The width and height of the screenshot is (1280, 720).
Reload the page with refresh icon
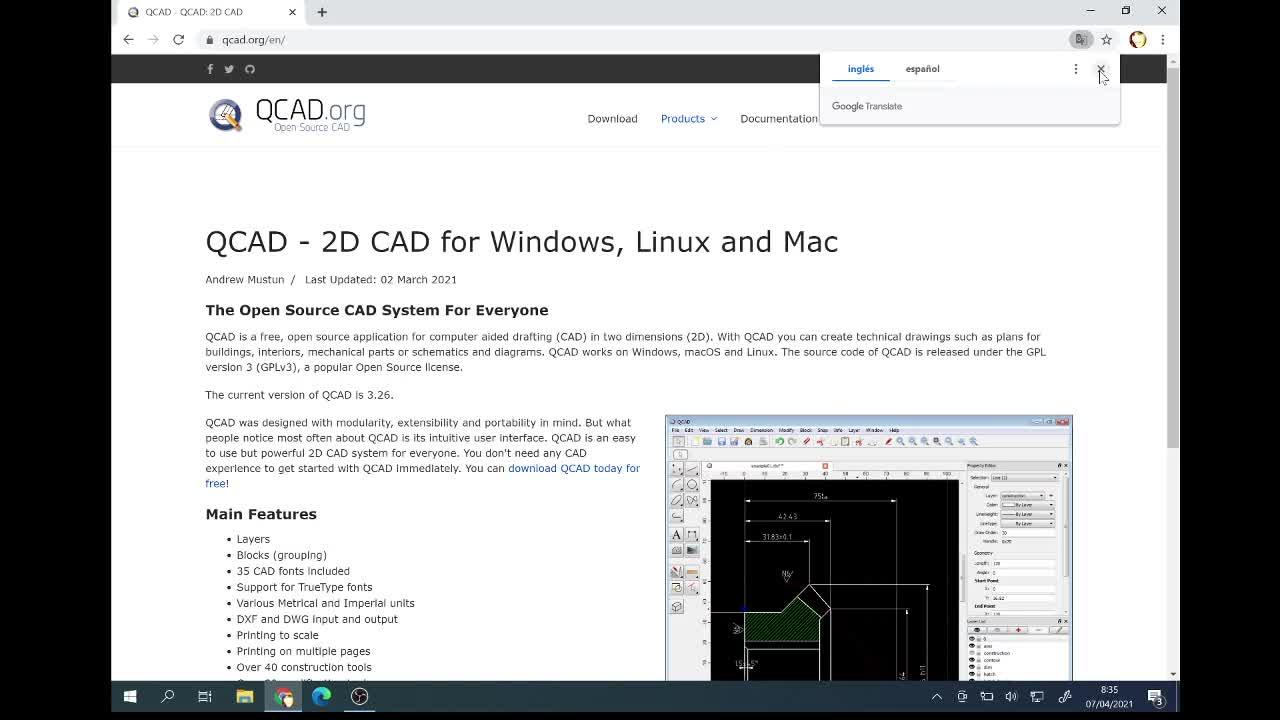[x=178, y=39]
